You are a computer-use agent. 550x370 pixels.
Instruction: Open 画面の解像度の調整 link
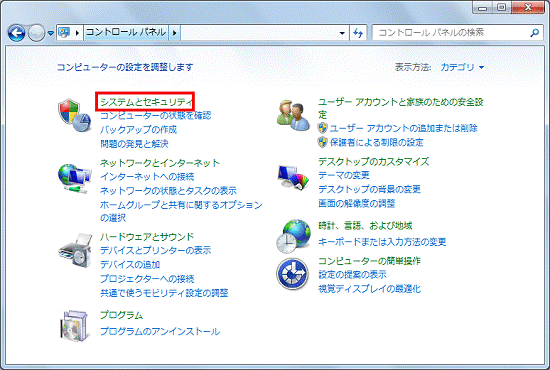(356, 203)
